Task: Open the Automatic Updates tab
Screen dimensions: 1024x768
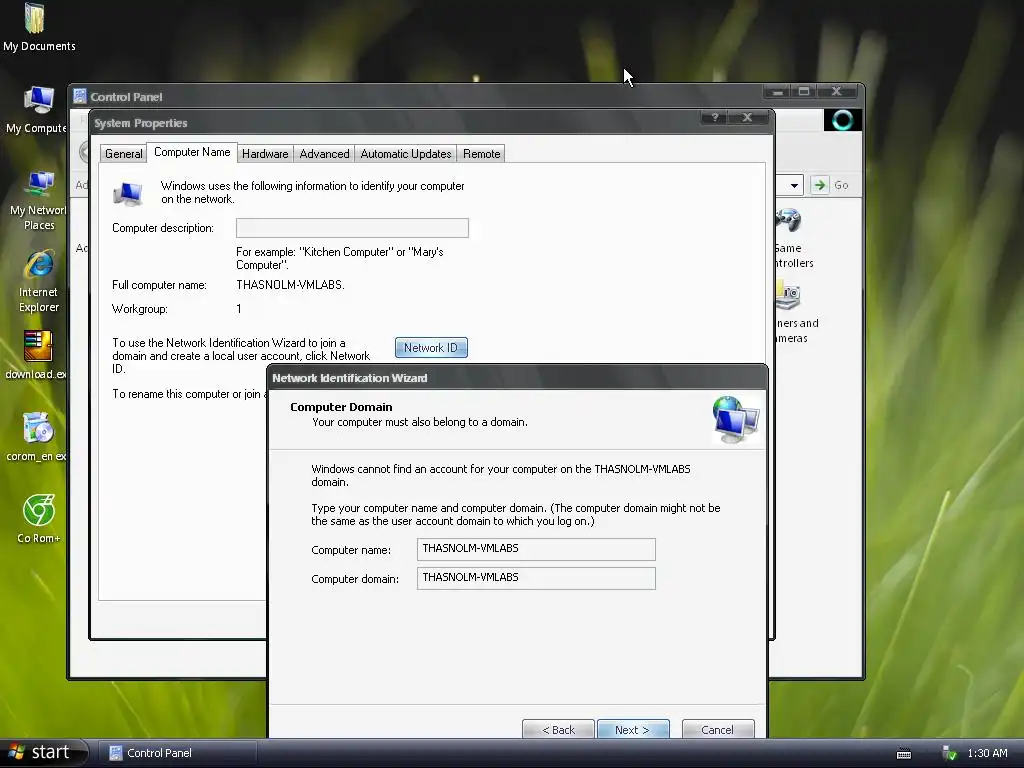Action: [x=406, y=154]
